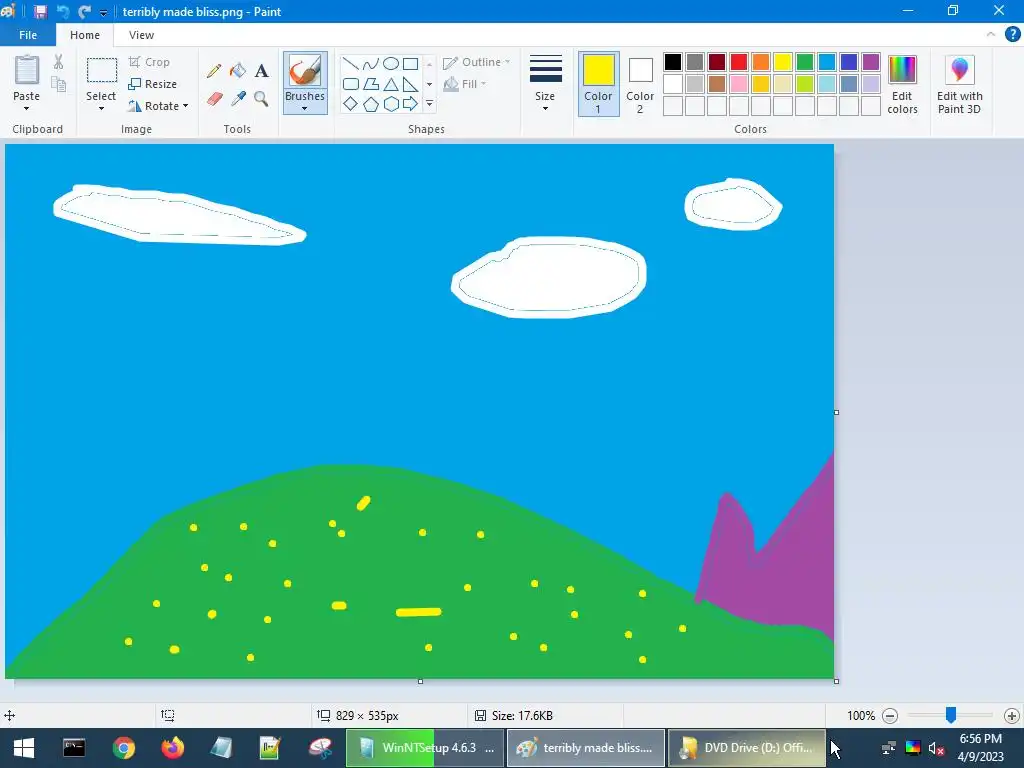The height and width of the screenshot is (768, 1024).
Task: Click the Cut scissors icon
Action: pos(59,62)
